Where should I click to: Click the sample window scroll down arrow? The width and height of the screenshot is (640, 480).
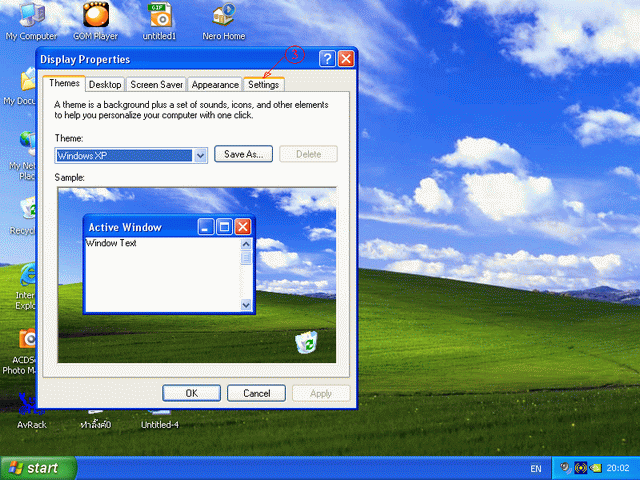point(246,304)
